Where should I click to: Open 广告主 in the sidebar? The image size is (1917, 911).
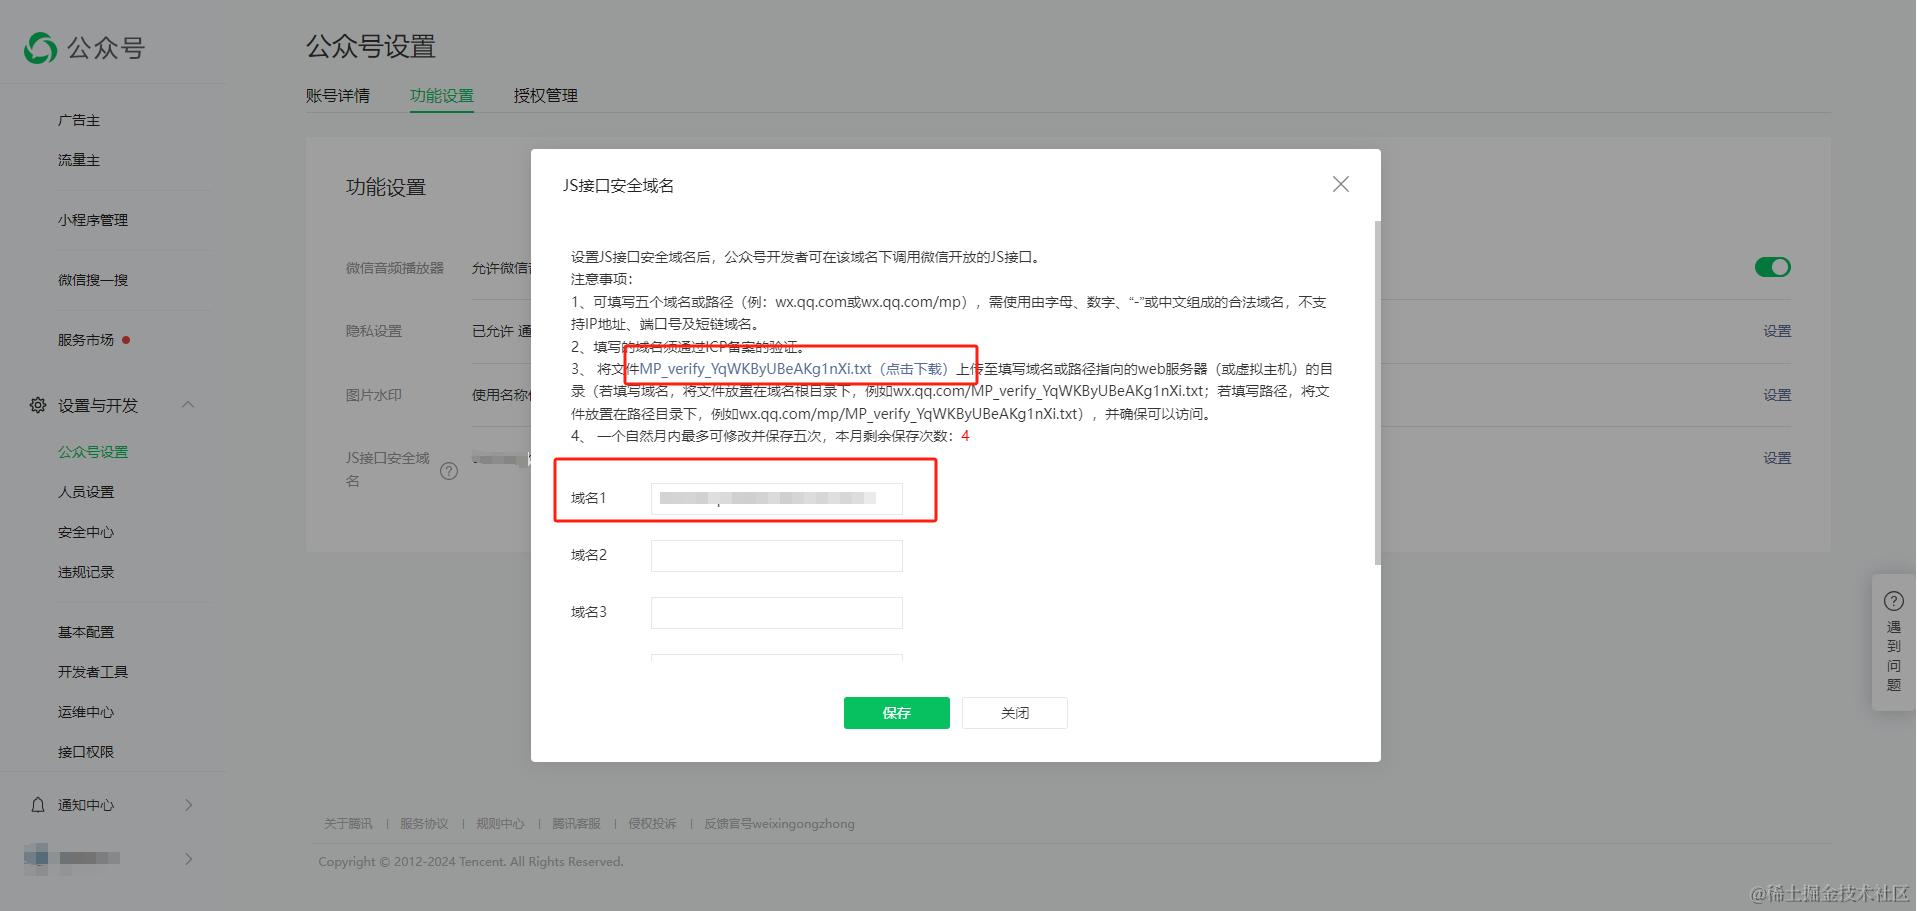(x=79, y=120)
